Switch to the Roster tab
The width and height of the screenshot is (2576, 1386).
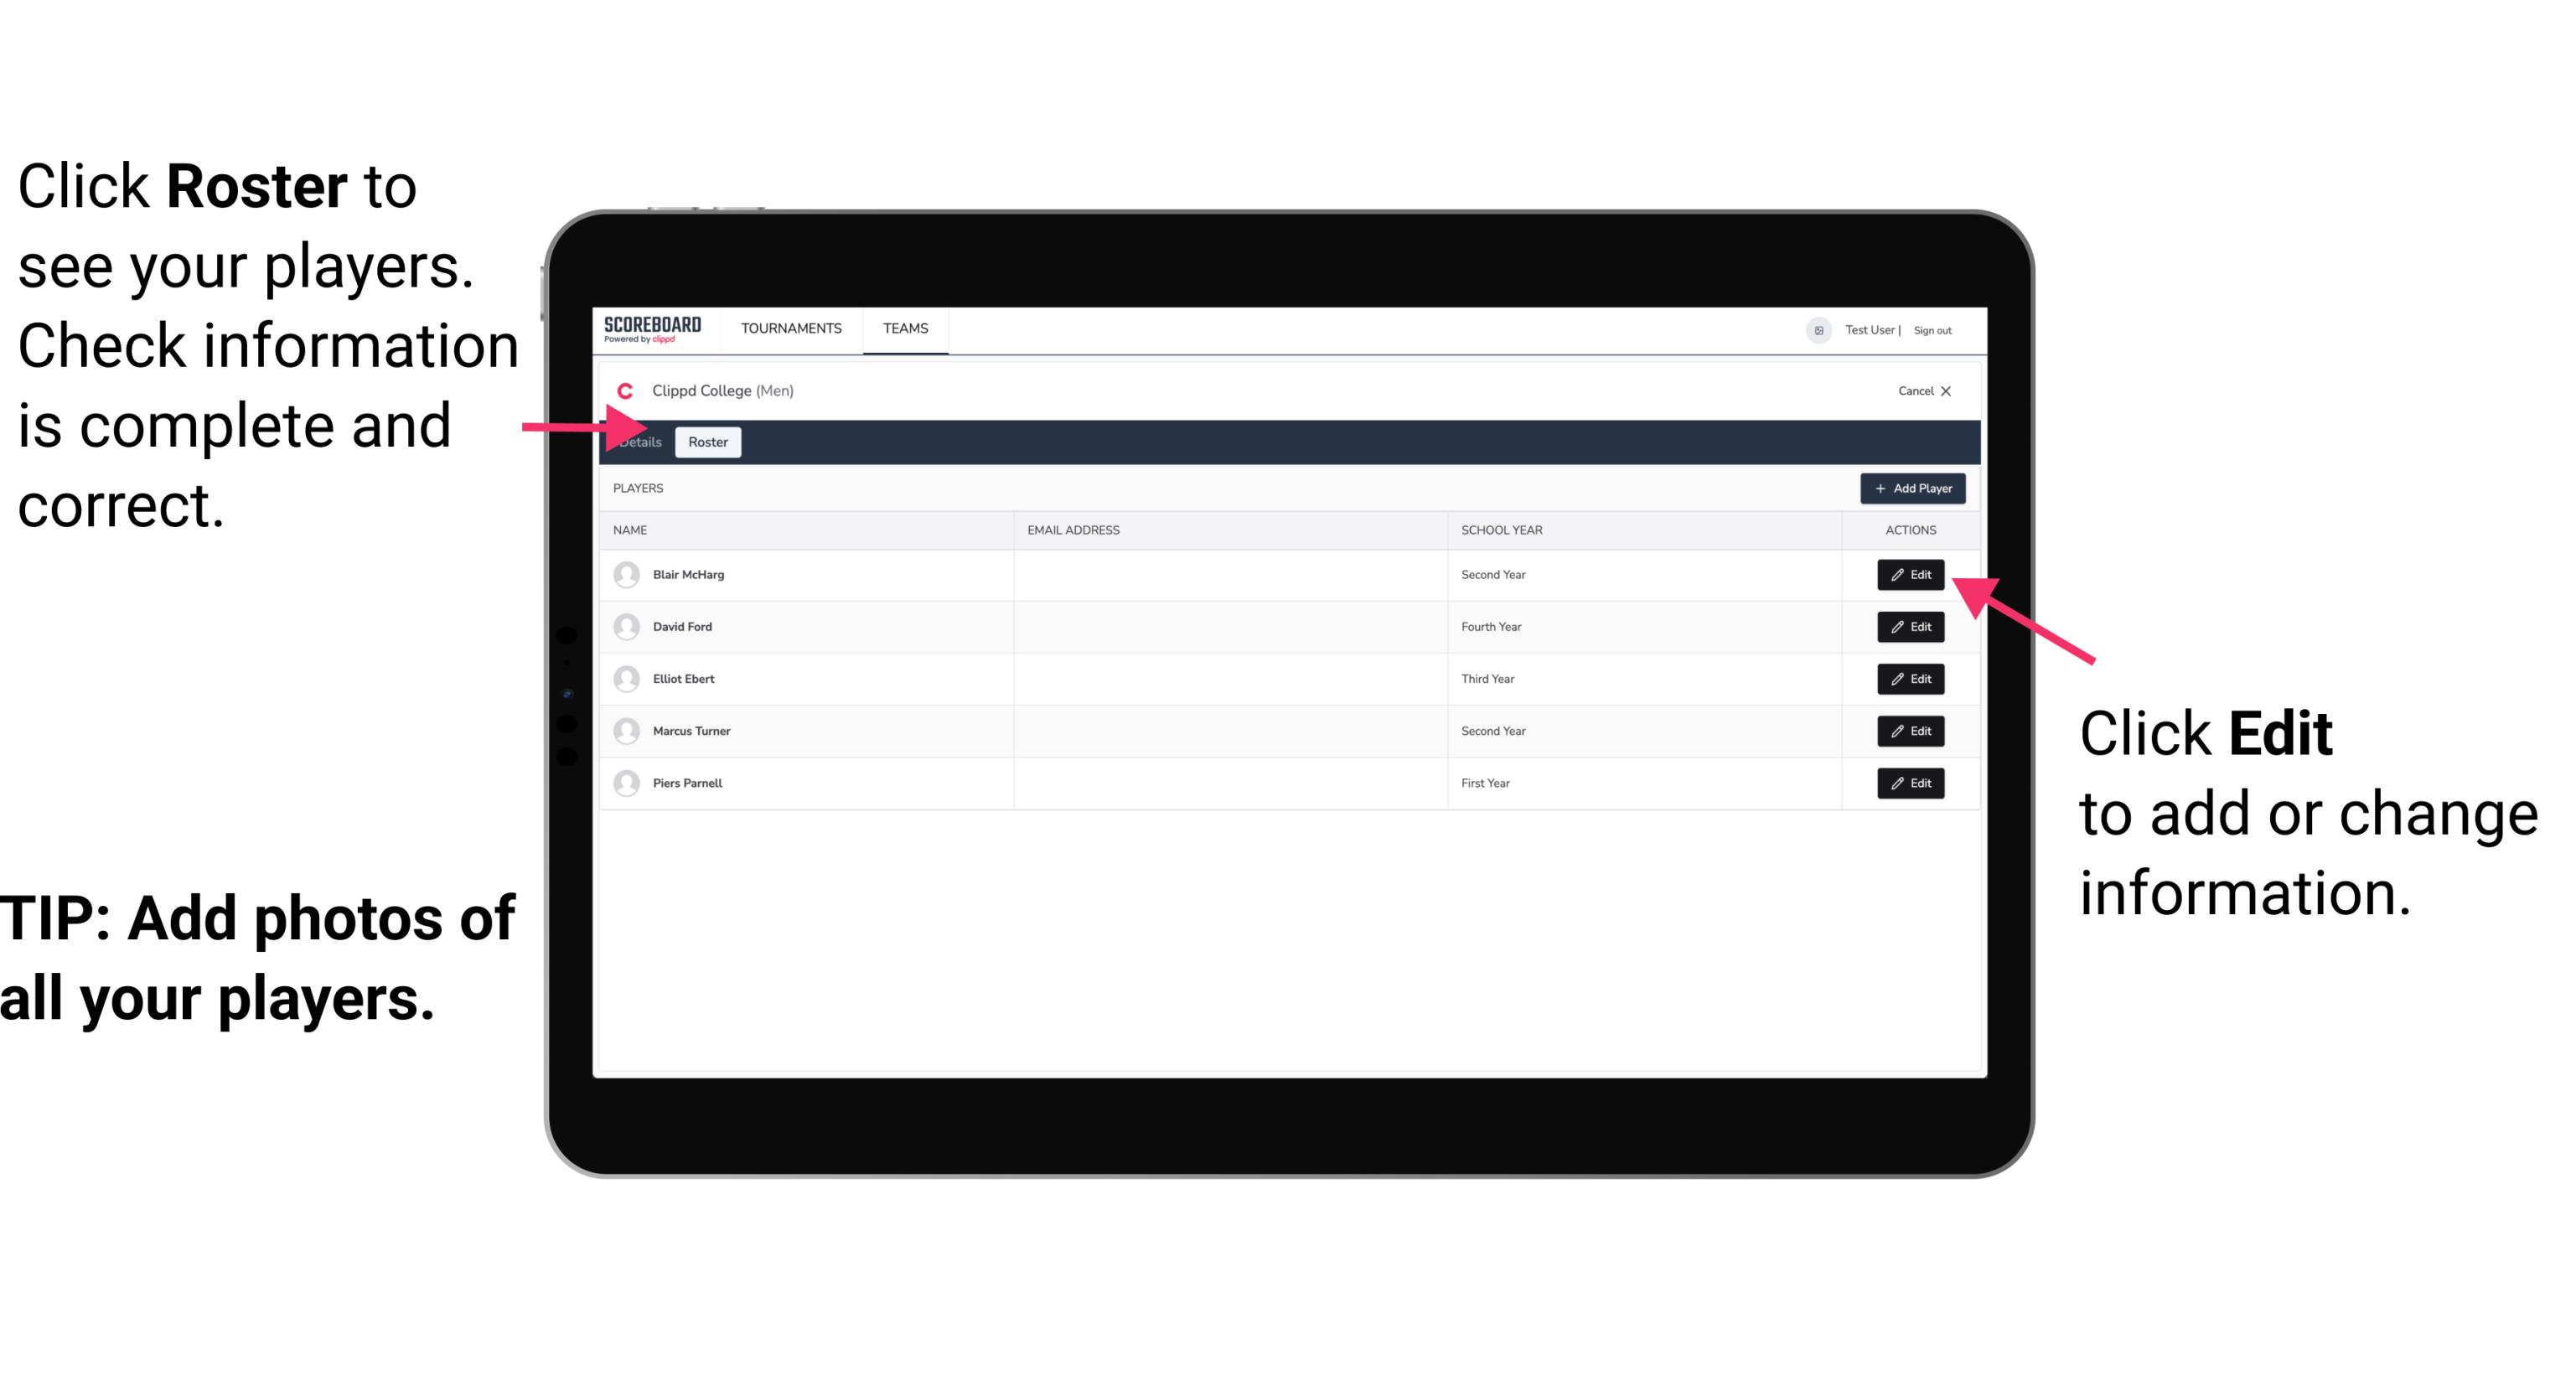pyautogui.click(x=705, y=442)
